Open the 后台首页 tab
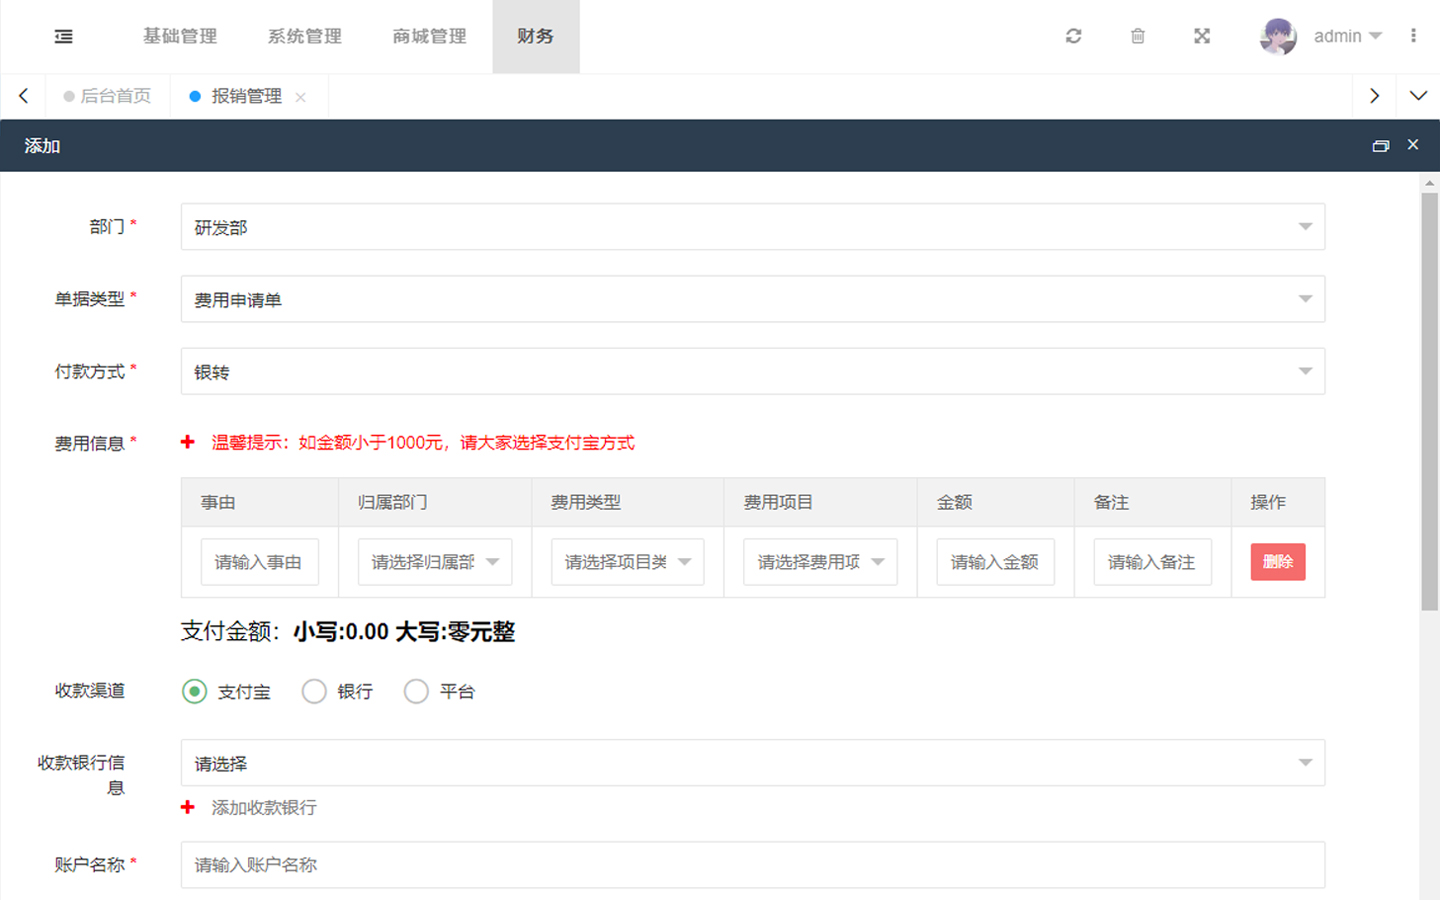 (x=114, y=96)
